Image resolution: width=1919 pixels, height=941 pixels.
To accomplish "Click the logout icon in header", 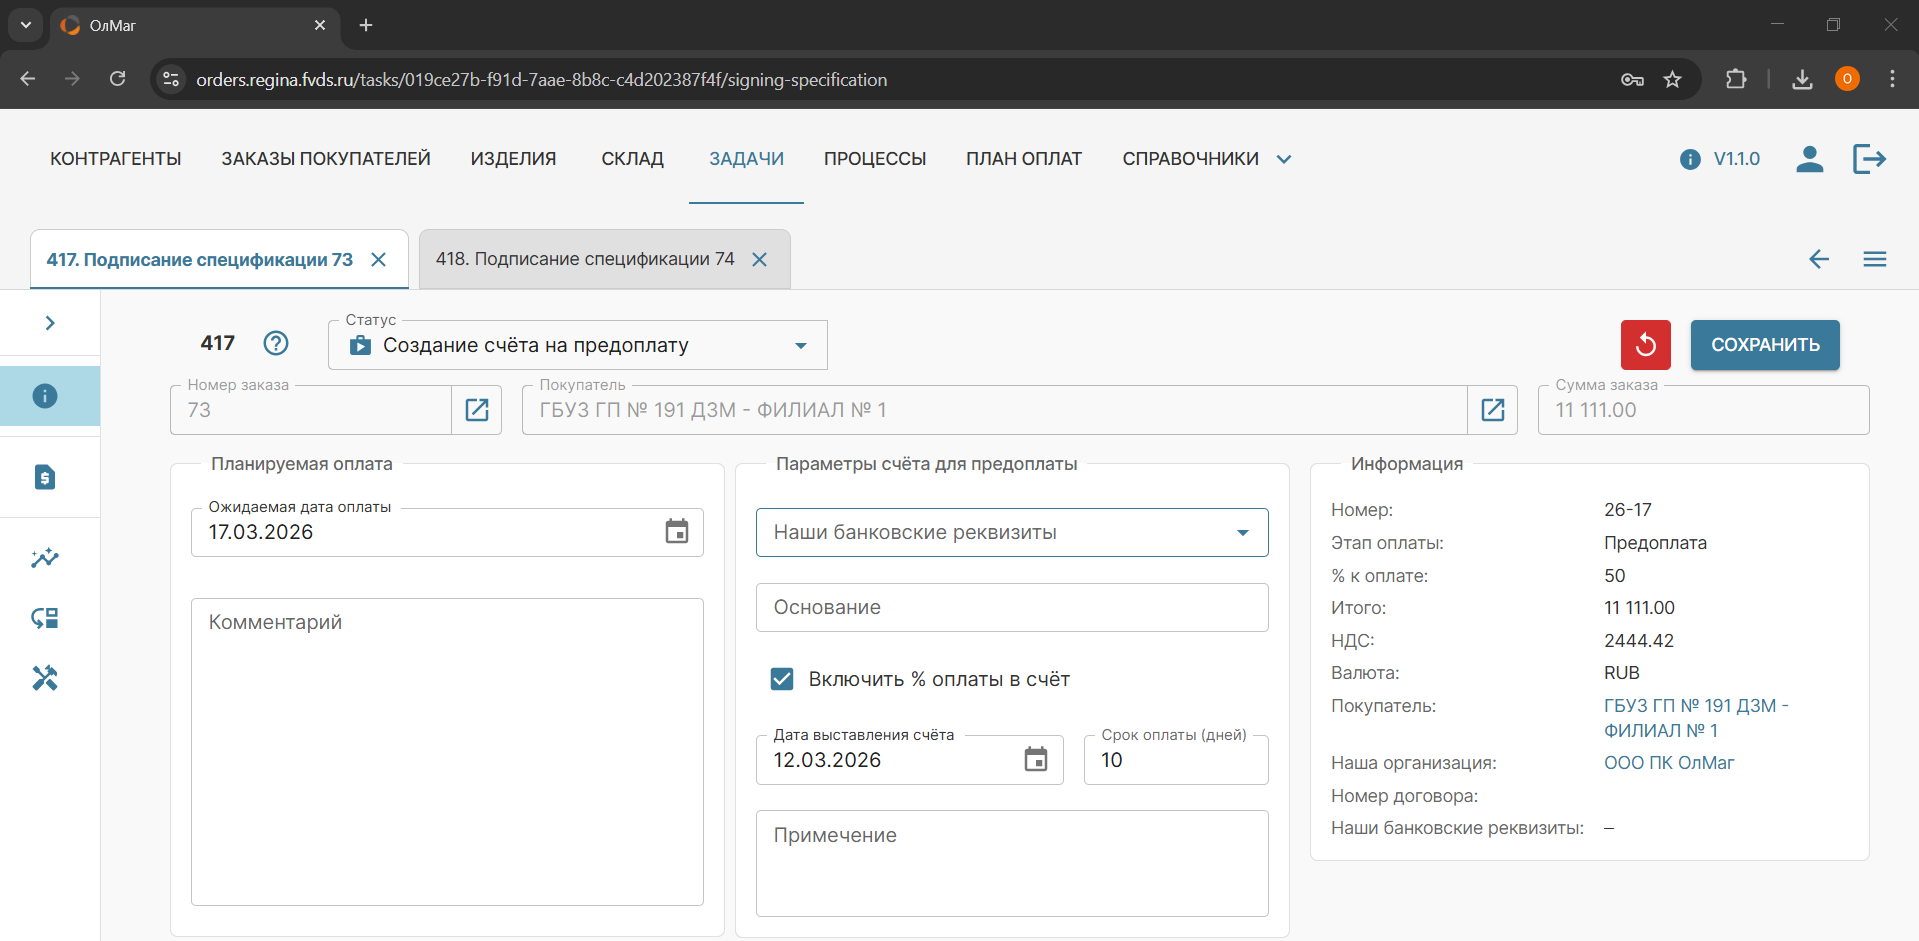I will pos(1868,159).
